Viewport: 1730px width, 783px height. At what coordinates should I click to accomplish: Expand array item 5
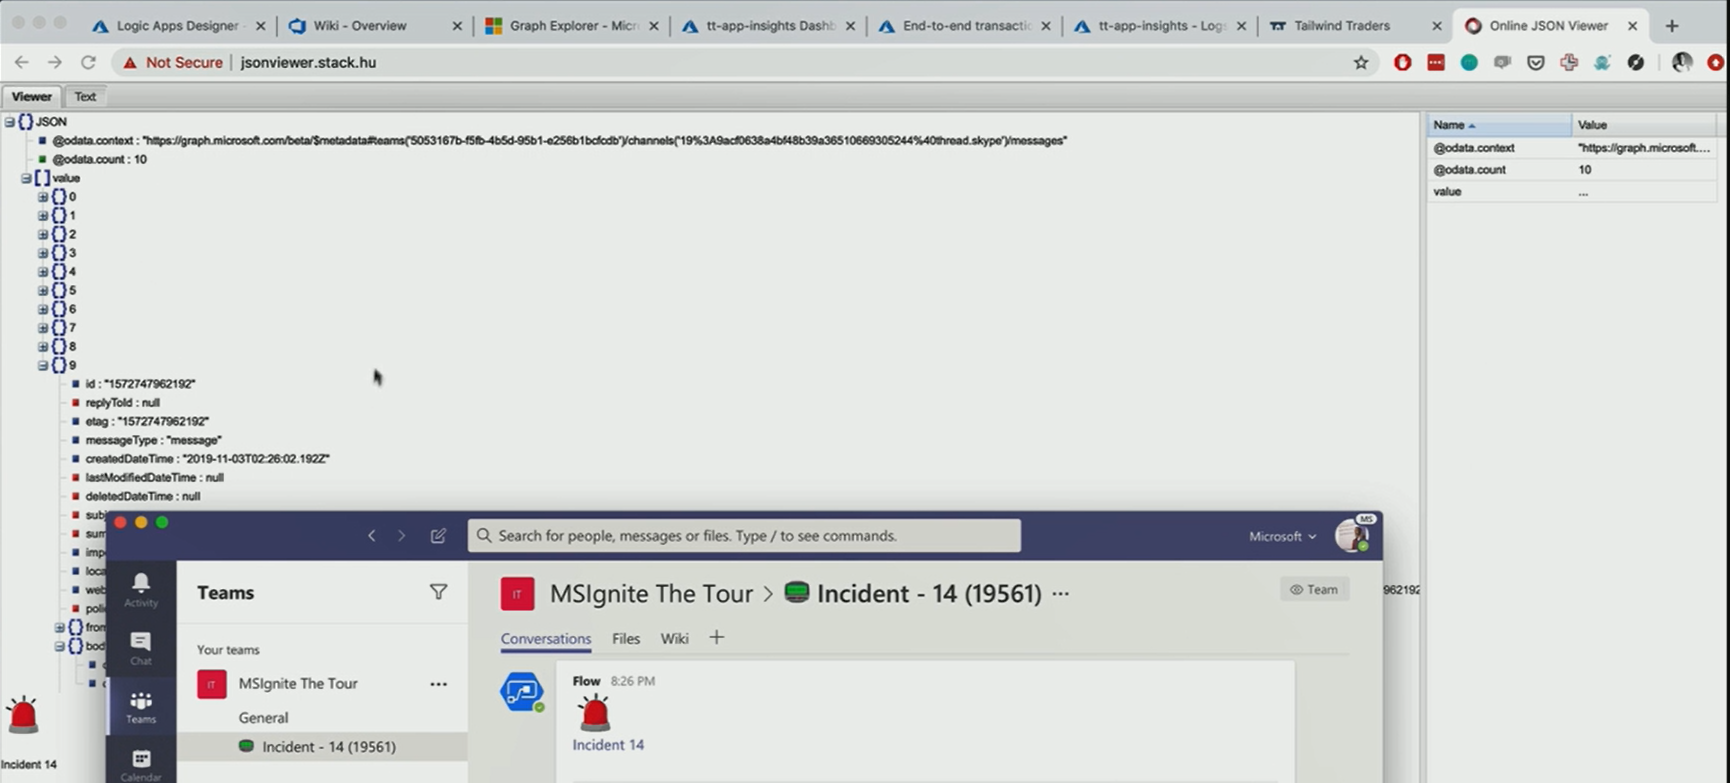(43, 291)
